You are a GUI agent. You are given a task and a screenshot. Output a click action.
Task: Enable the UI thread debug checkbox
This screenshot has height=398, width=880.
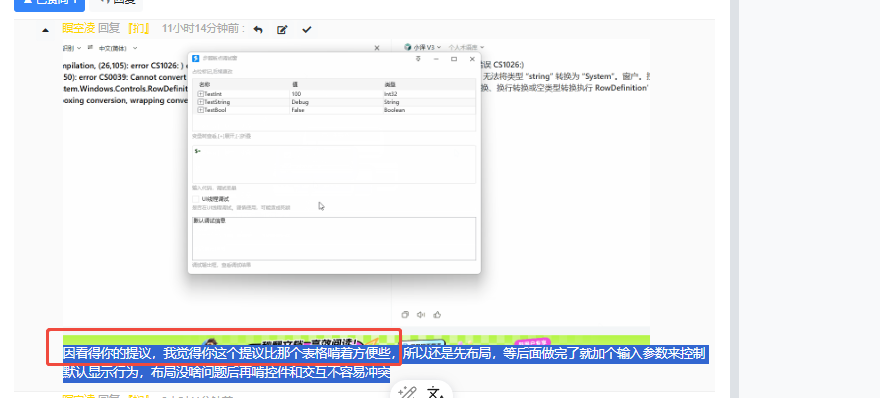(x=196, y=199)
